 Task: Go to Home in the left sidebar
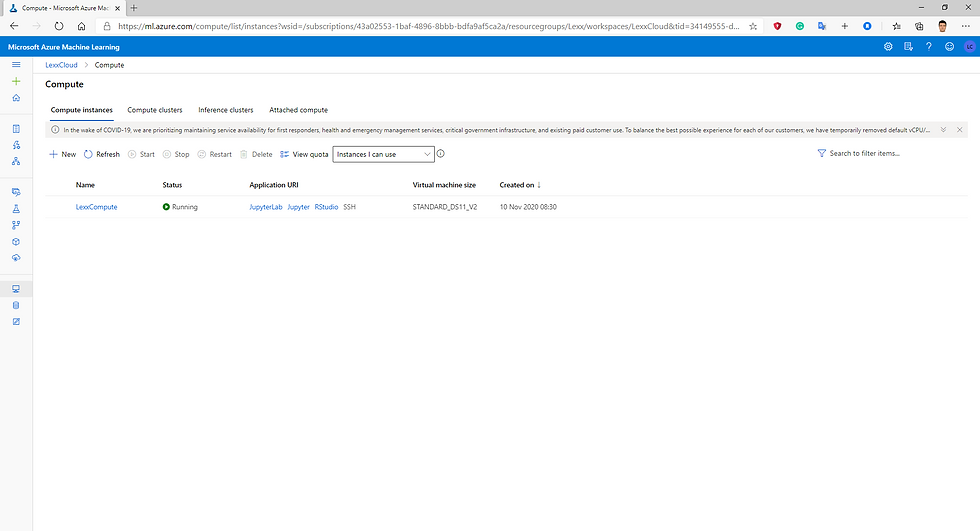point(16,97)
